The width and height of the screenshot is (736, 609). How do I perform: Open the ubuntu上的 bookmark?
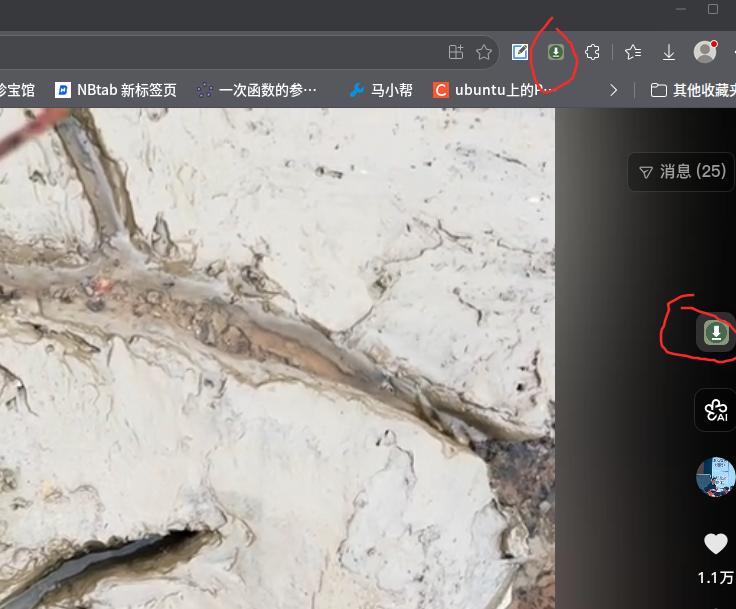click(491, 90)
